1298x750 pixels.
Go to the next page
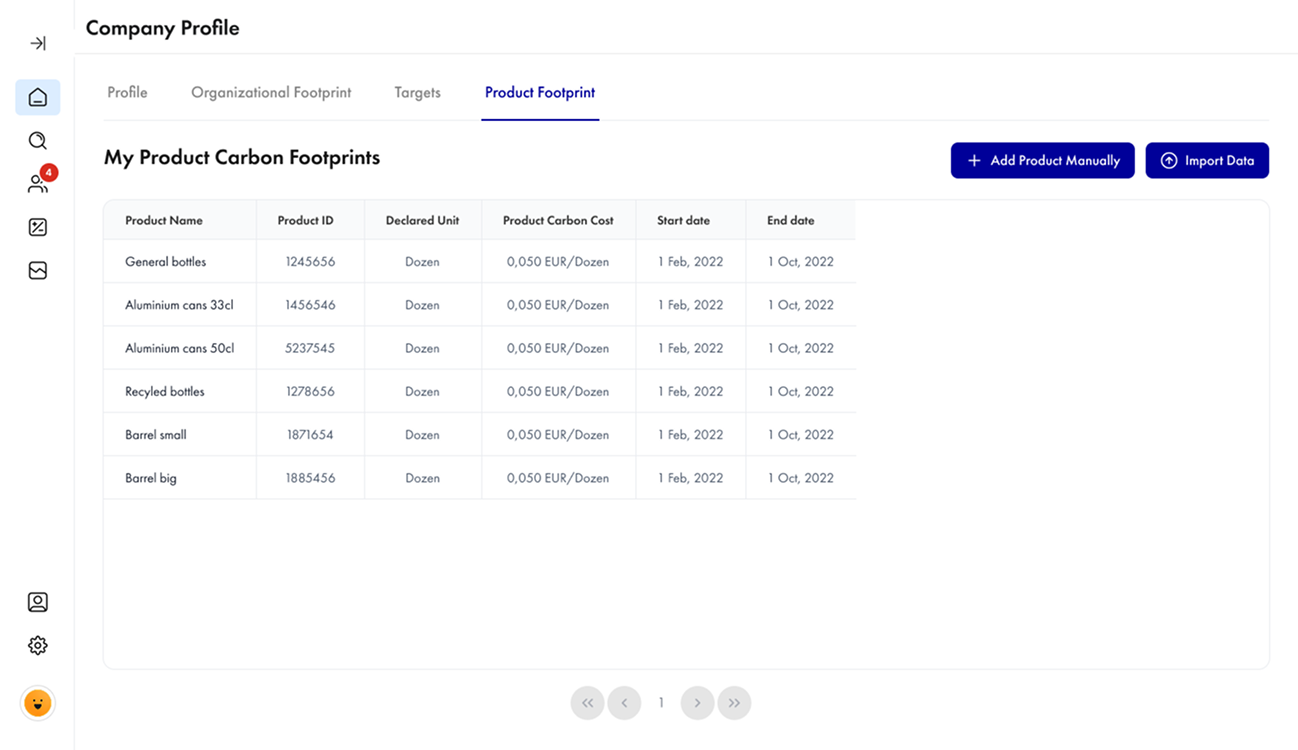(697, 703)
